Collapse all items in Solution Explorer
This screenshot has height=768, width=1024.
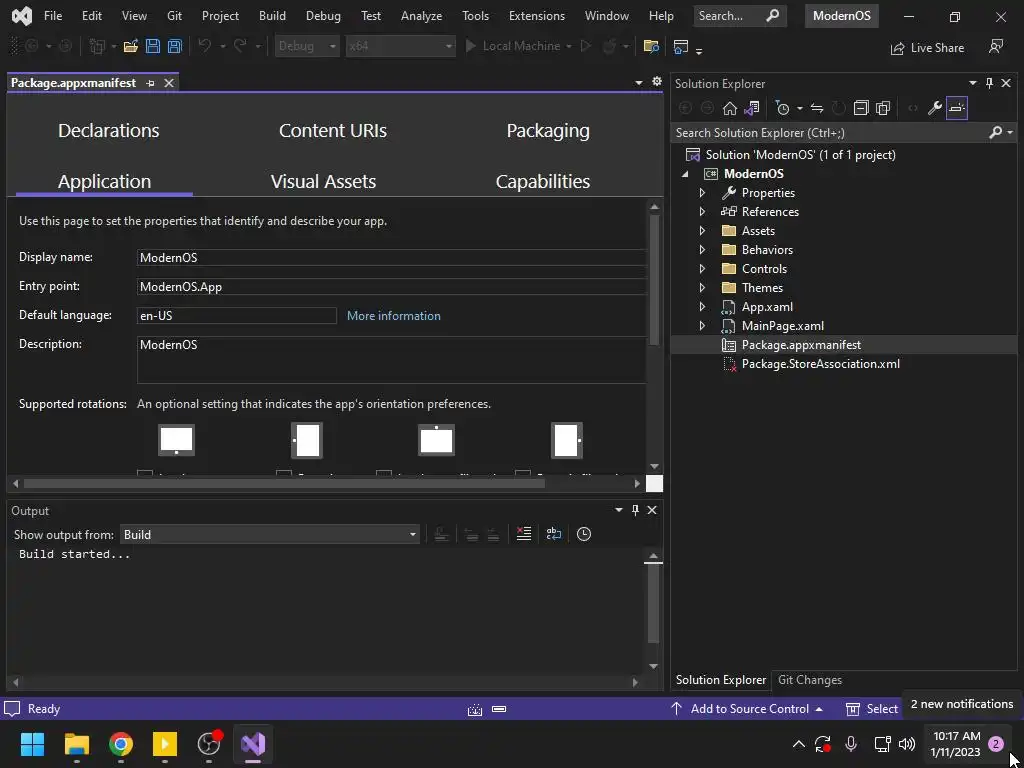pos(861,108)
